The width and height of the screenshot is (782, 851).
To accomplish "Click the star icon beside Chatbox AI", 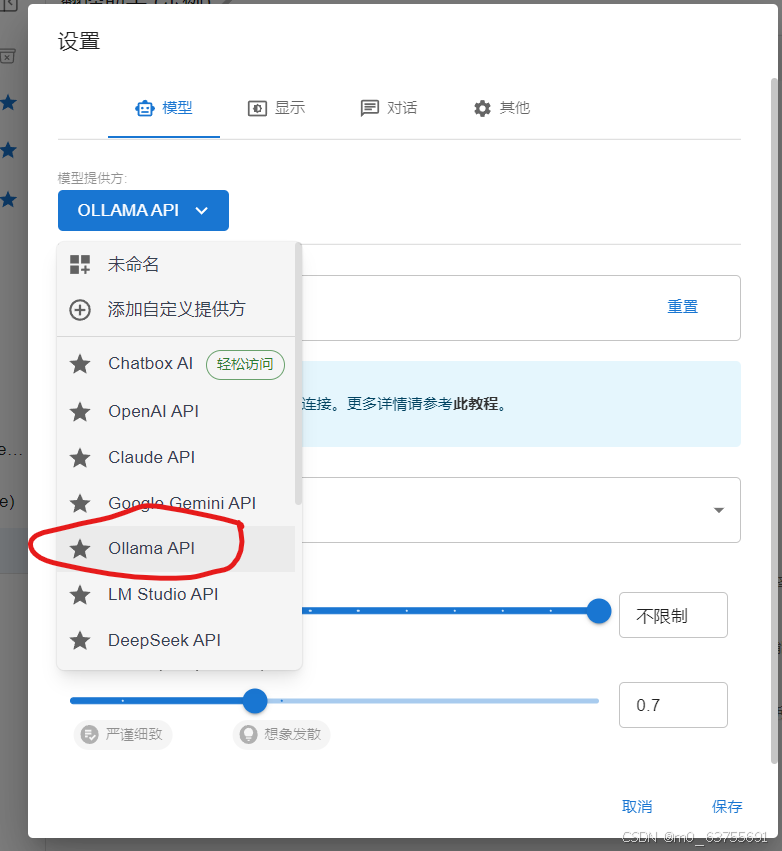I will [x=80, y=364].
